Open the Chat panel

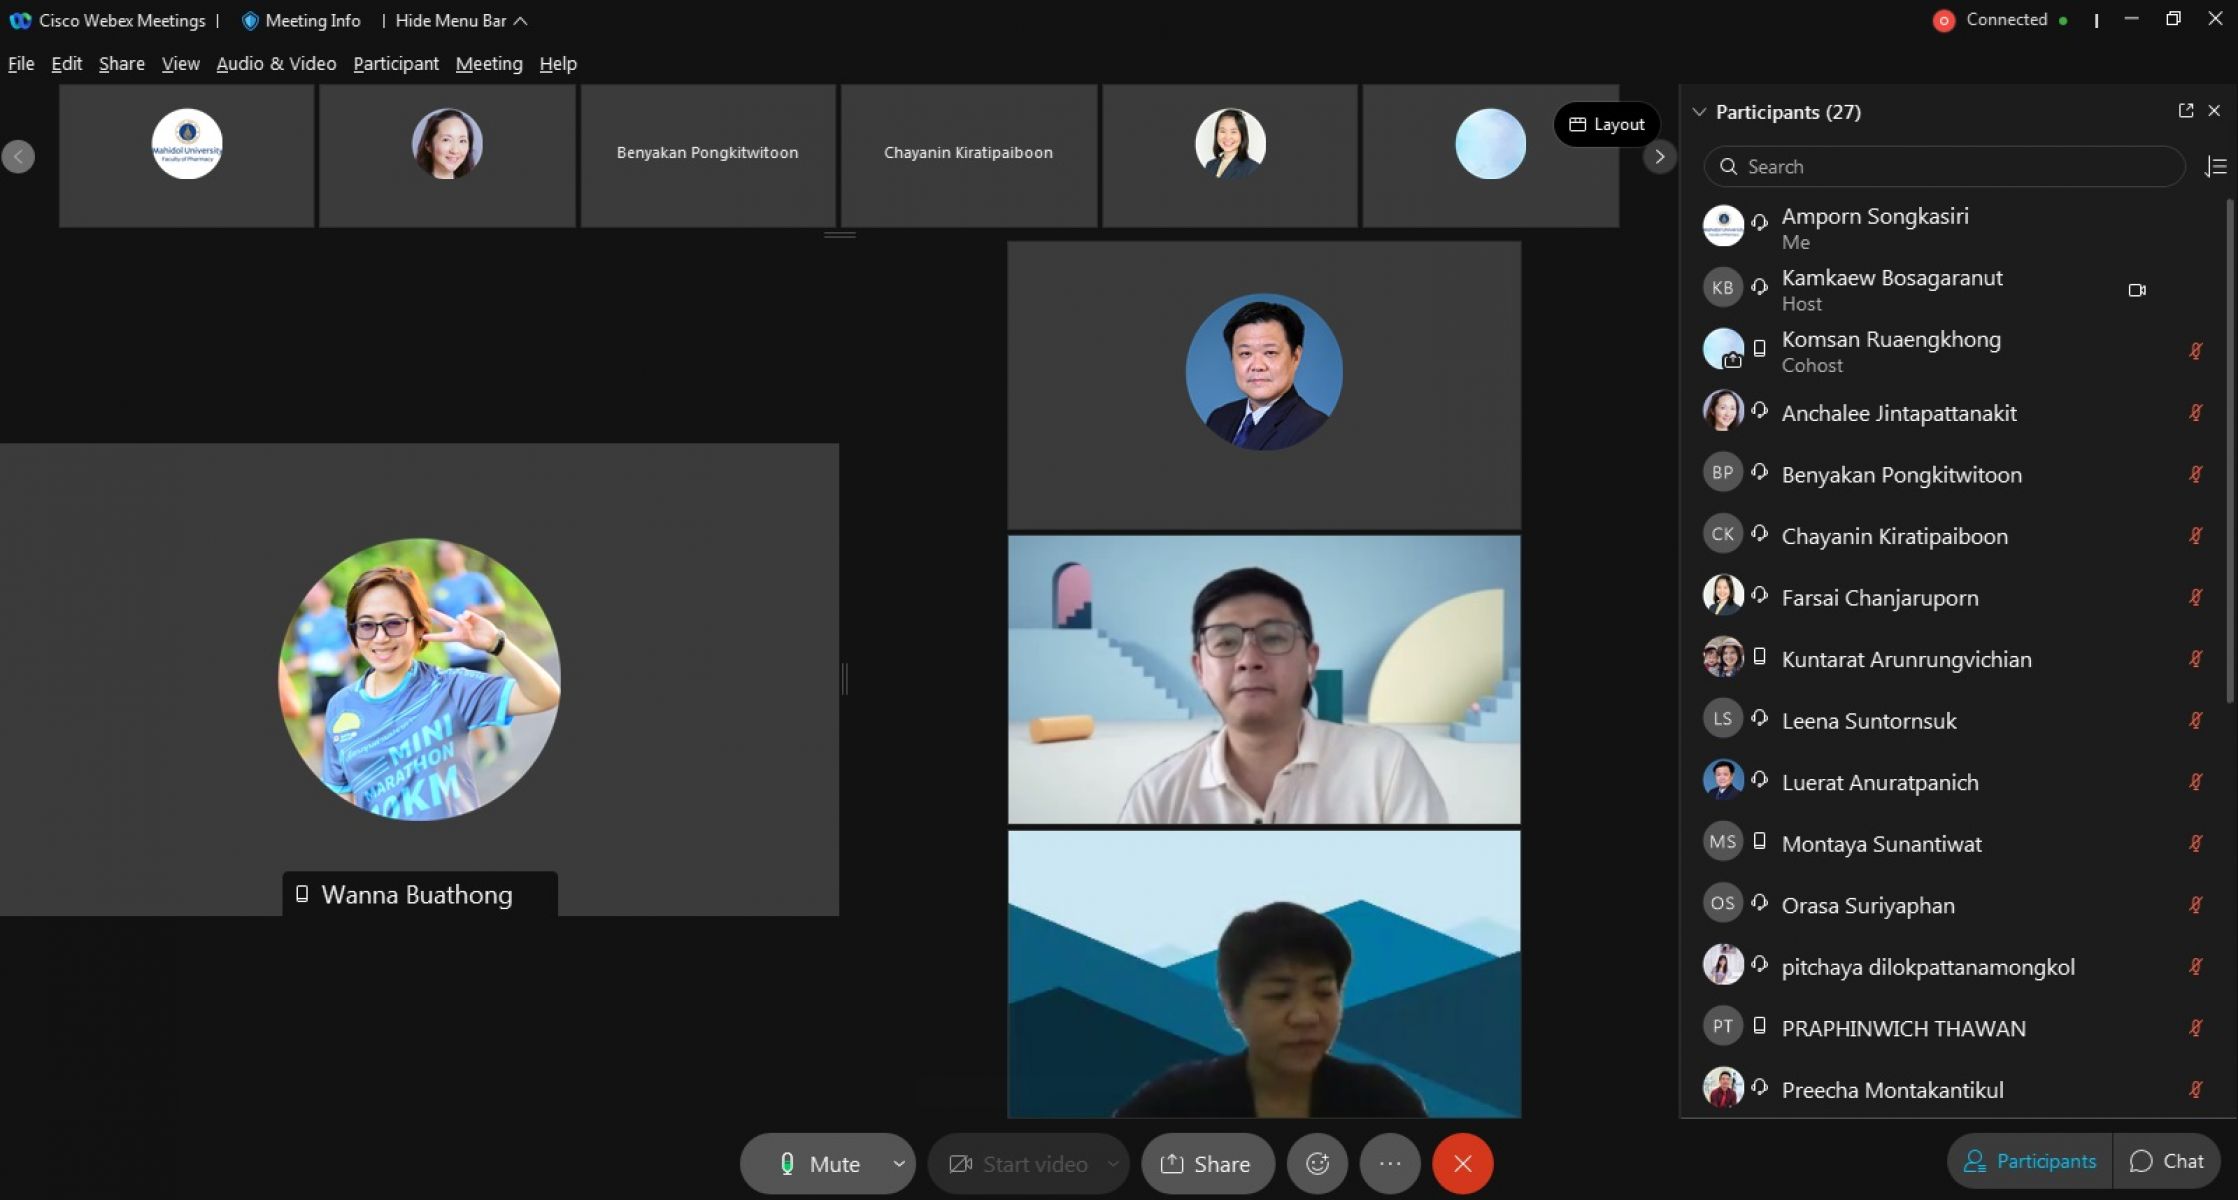[2167, 1161]
